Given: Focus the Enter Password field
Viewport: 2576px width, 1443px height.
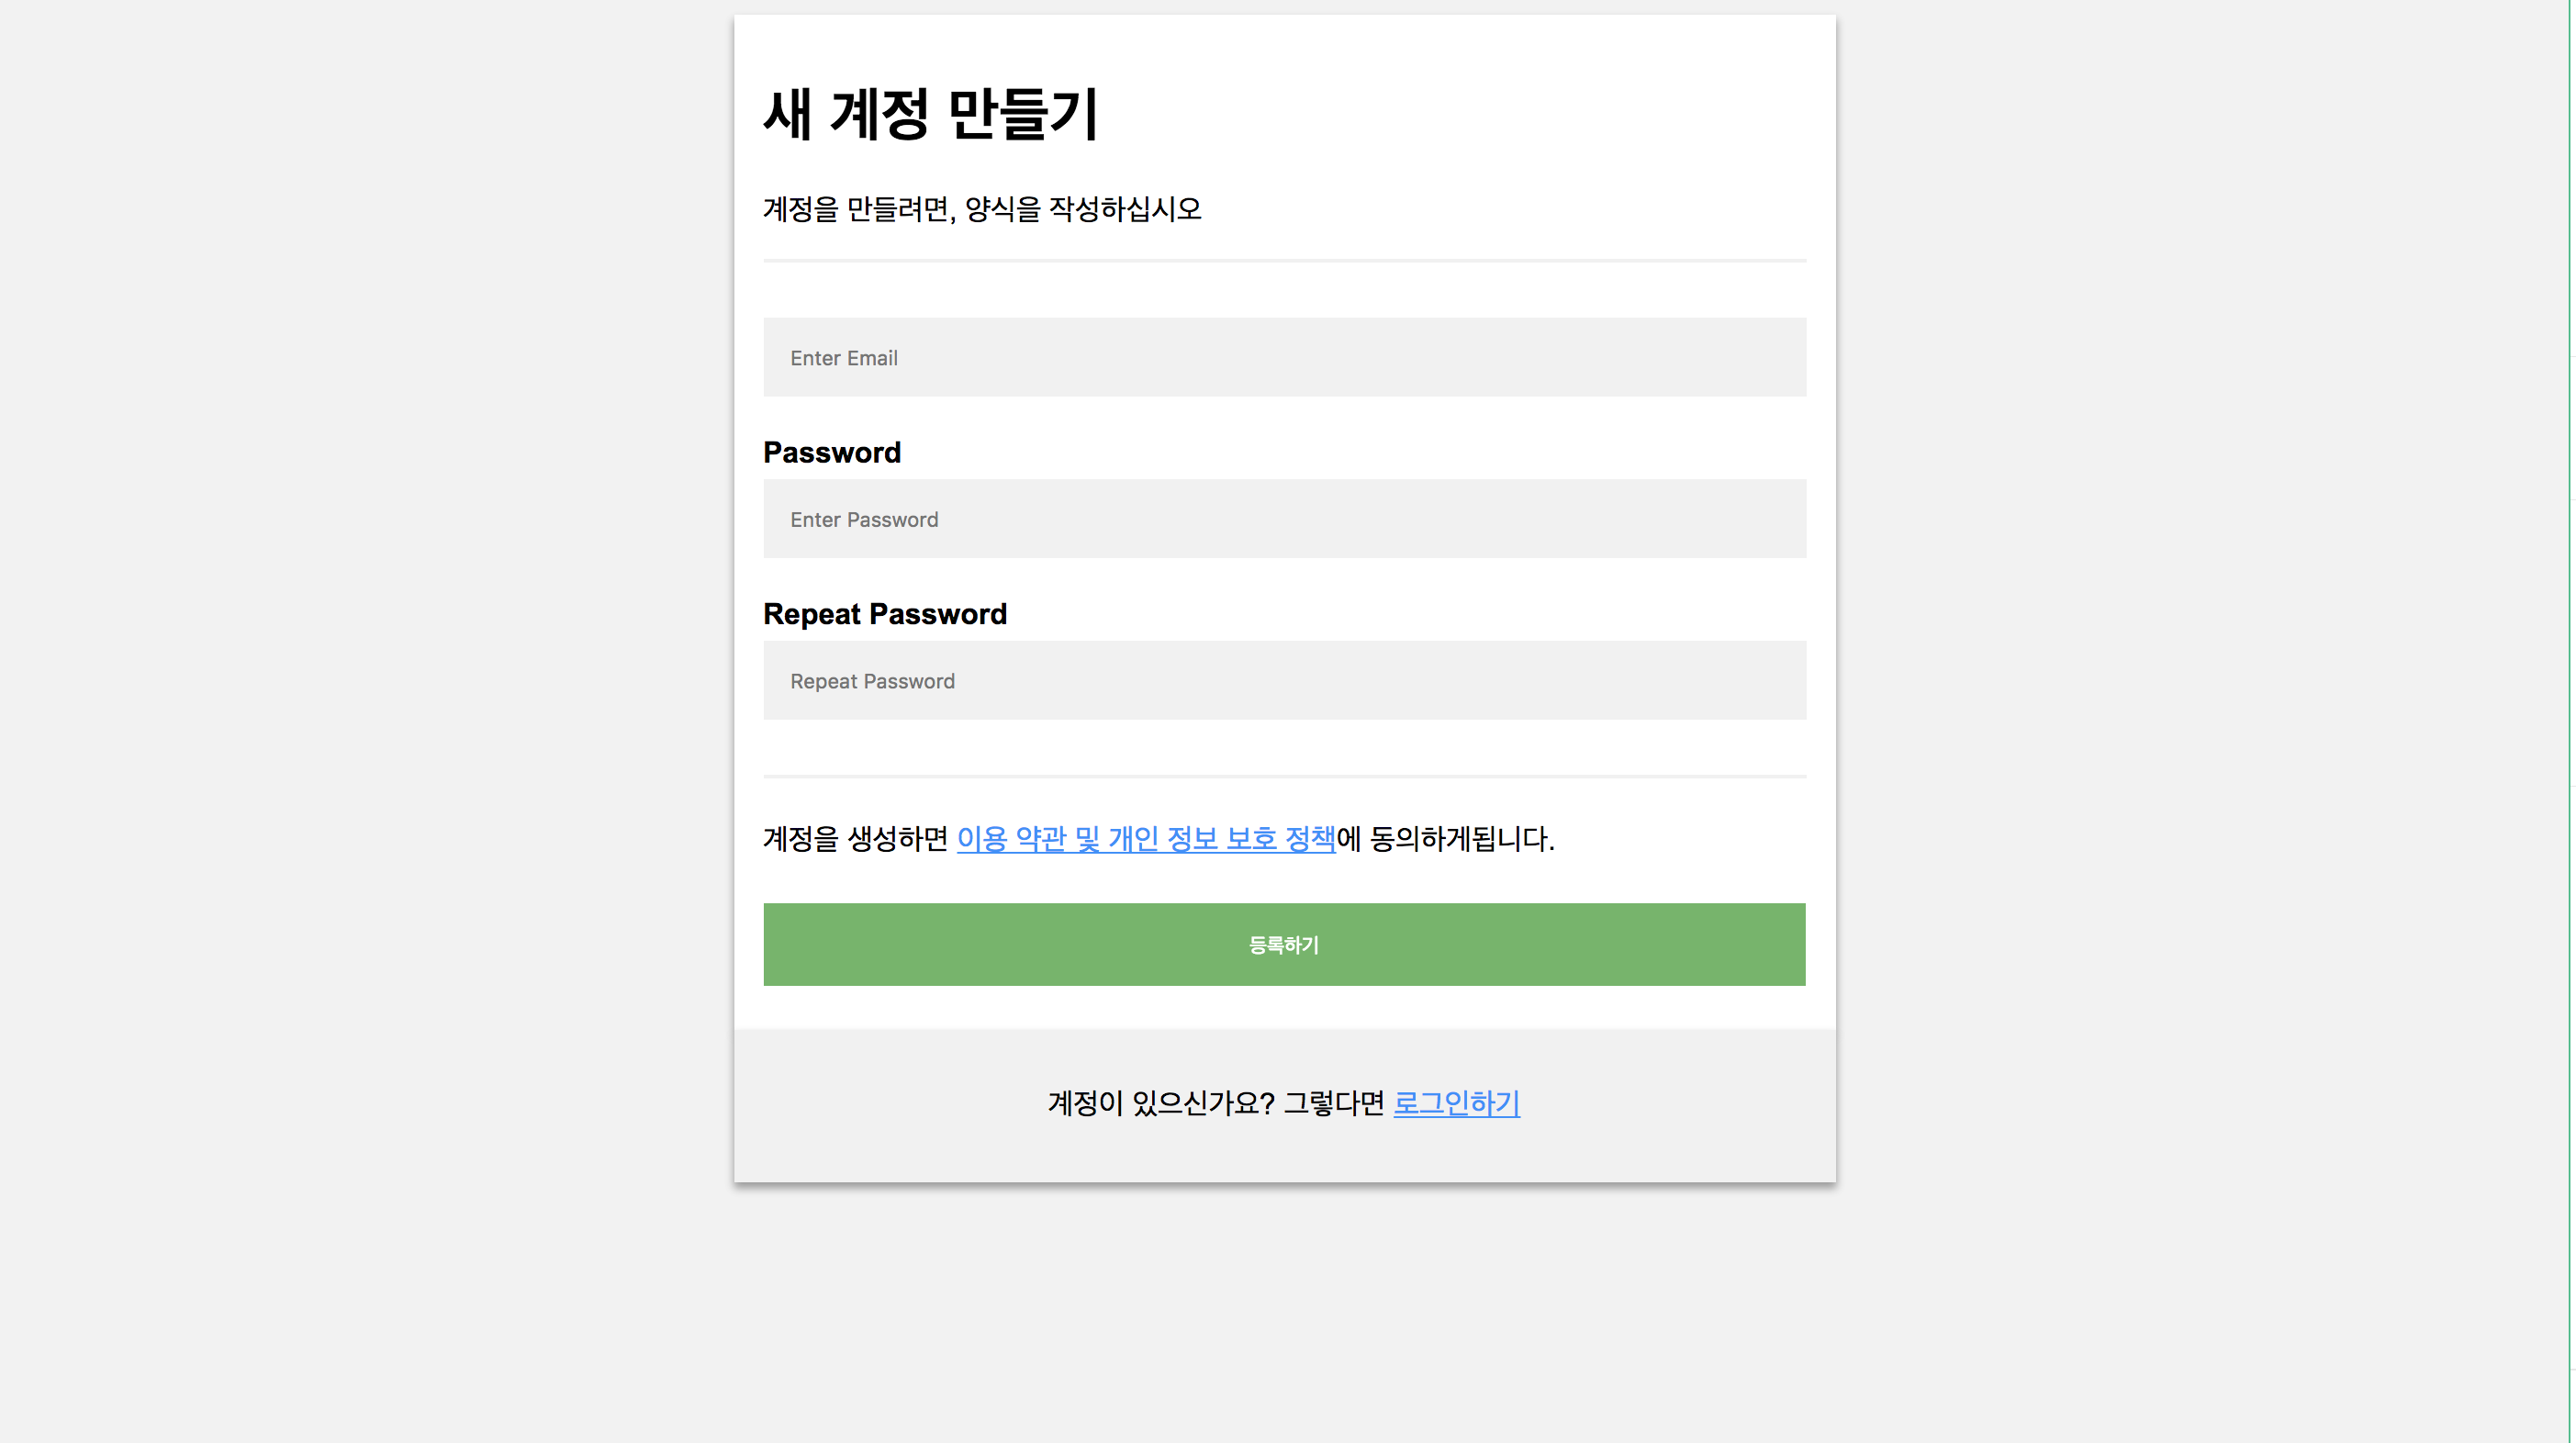Looking at the screenshot, I should pos(1284,519).
